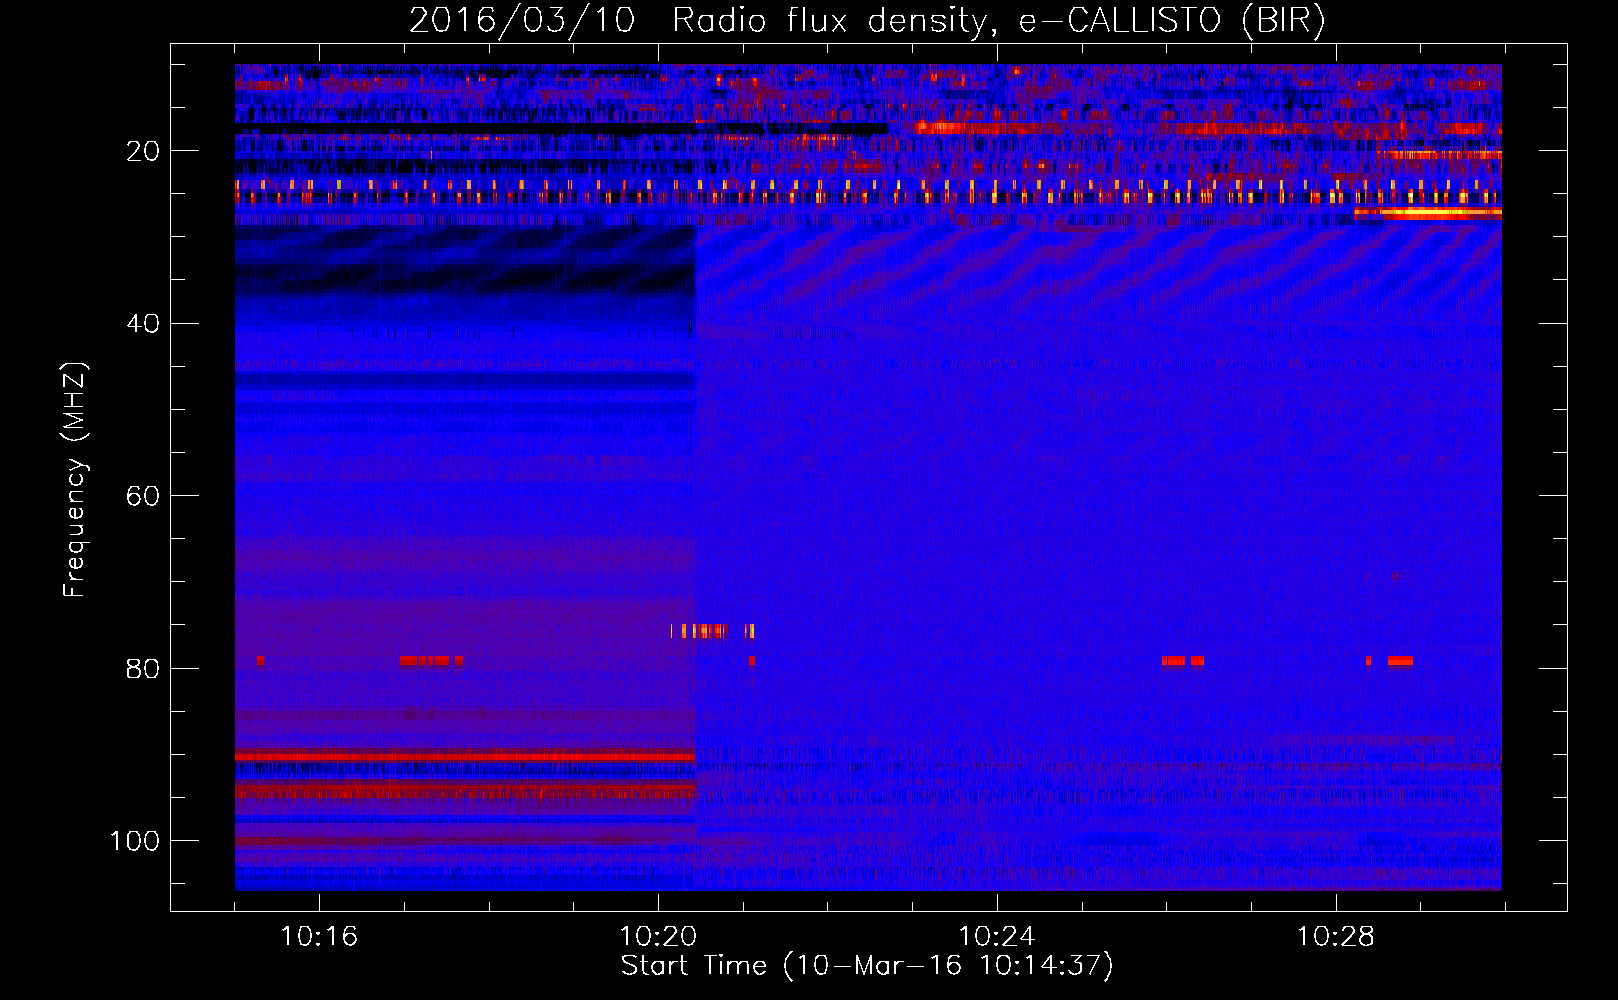Click the '10:28' time tick label

[x=1336, y=937]
